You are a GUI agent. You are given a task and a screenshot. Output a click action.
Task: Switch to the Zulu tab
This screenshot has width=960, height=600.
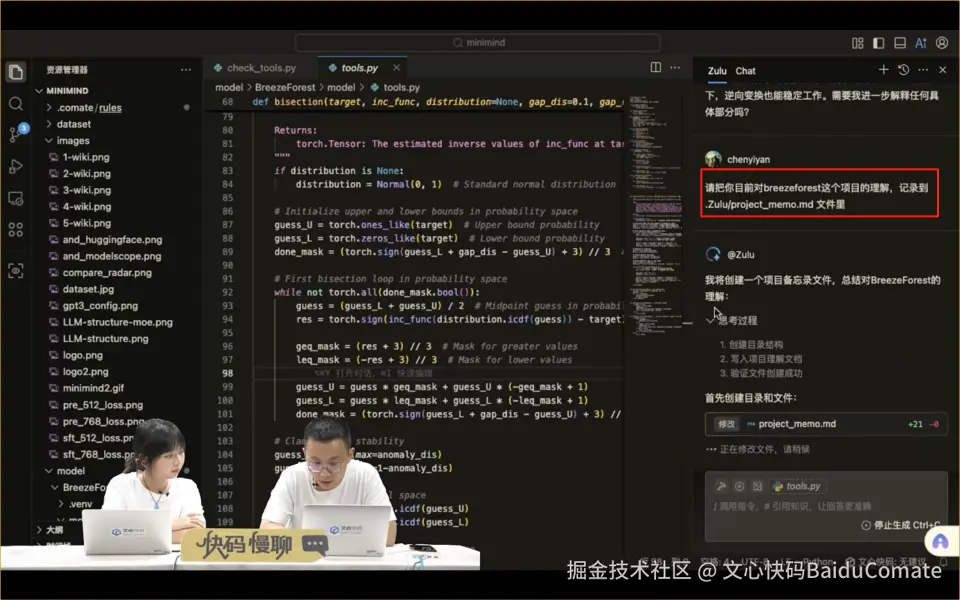click(717, 71)
